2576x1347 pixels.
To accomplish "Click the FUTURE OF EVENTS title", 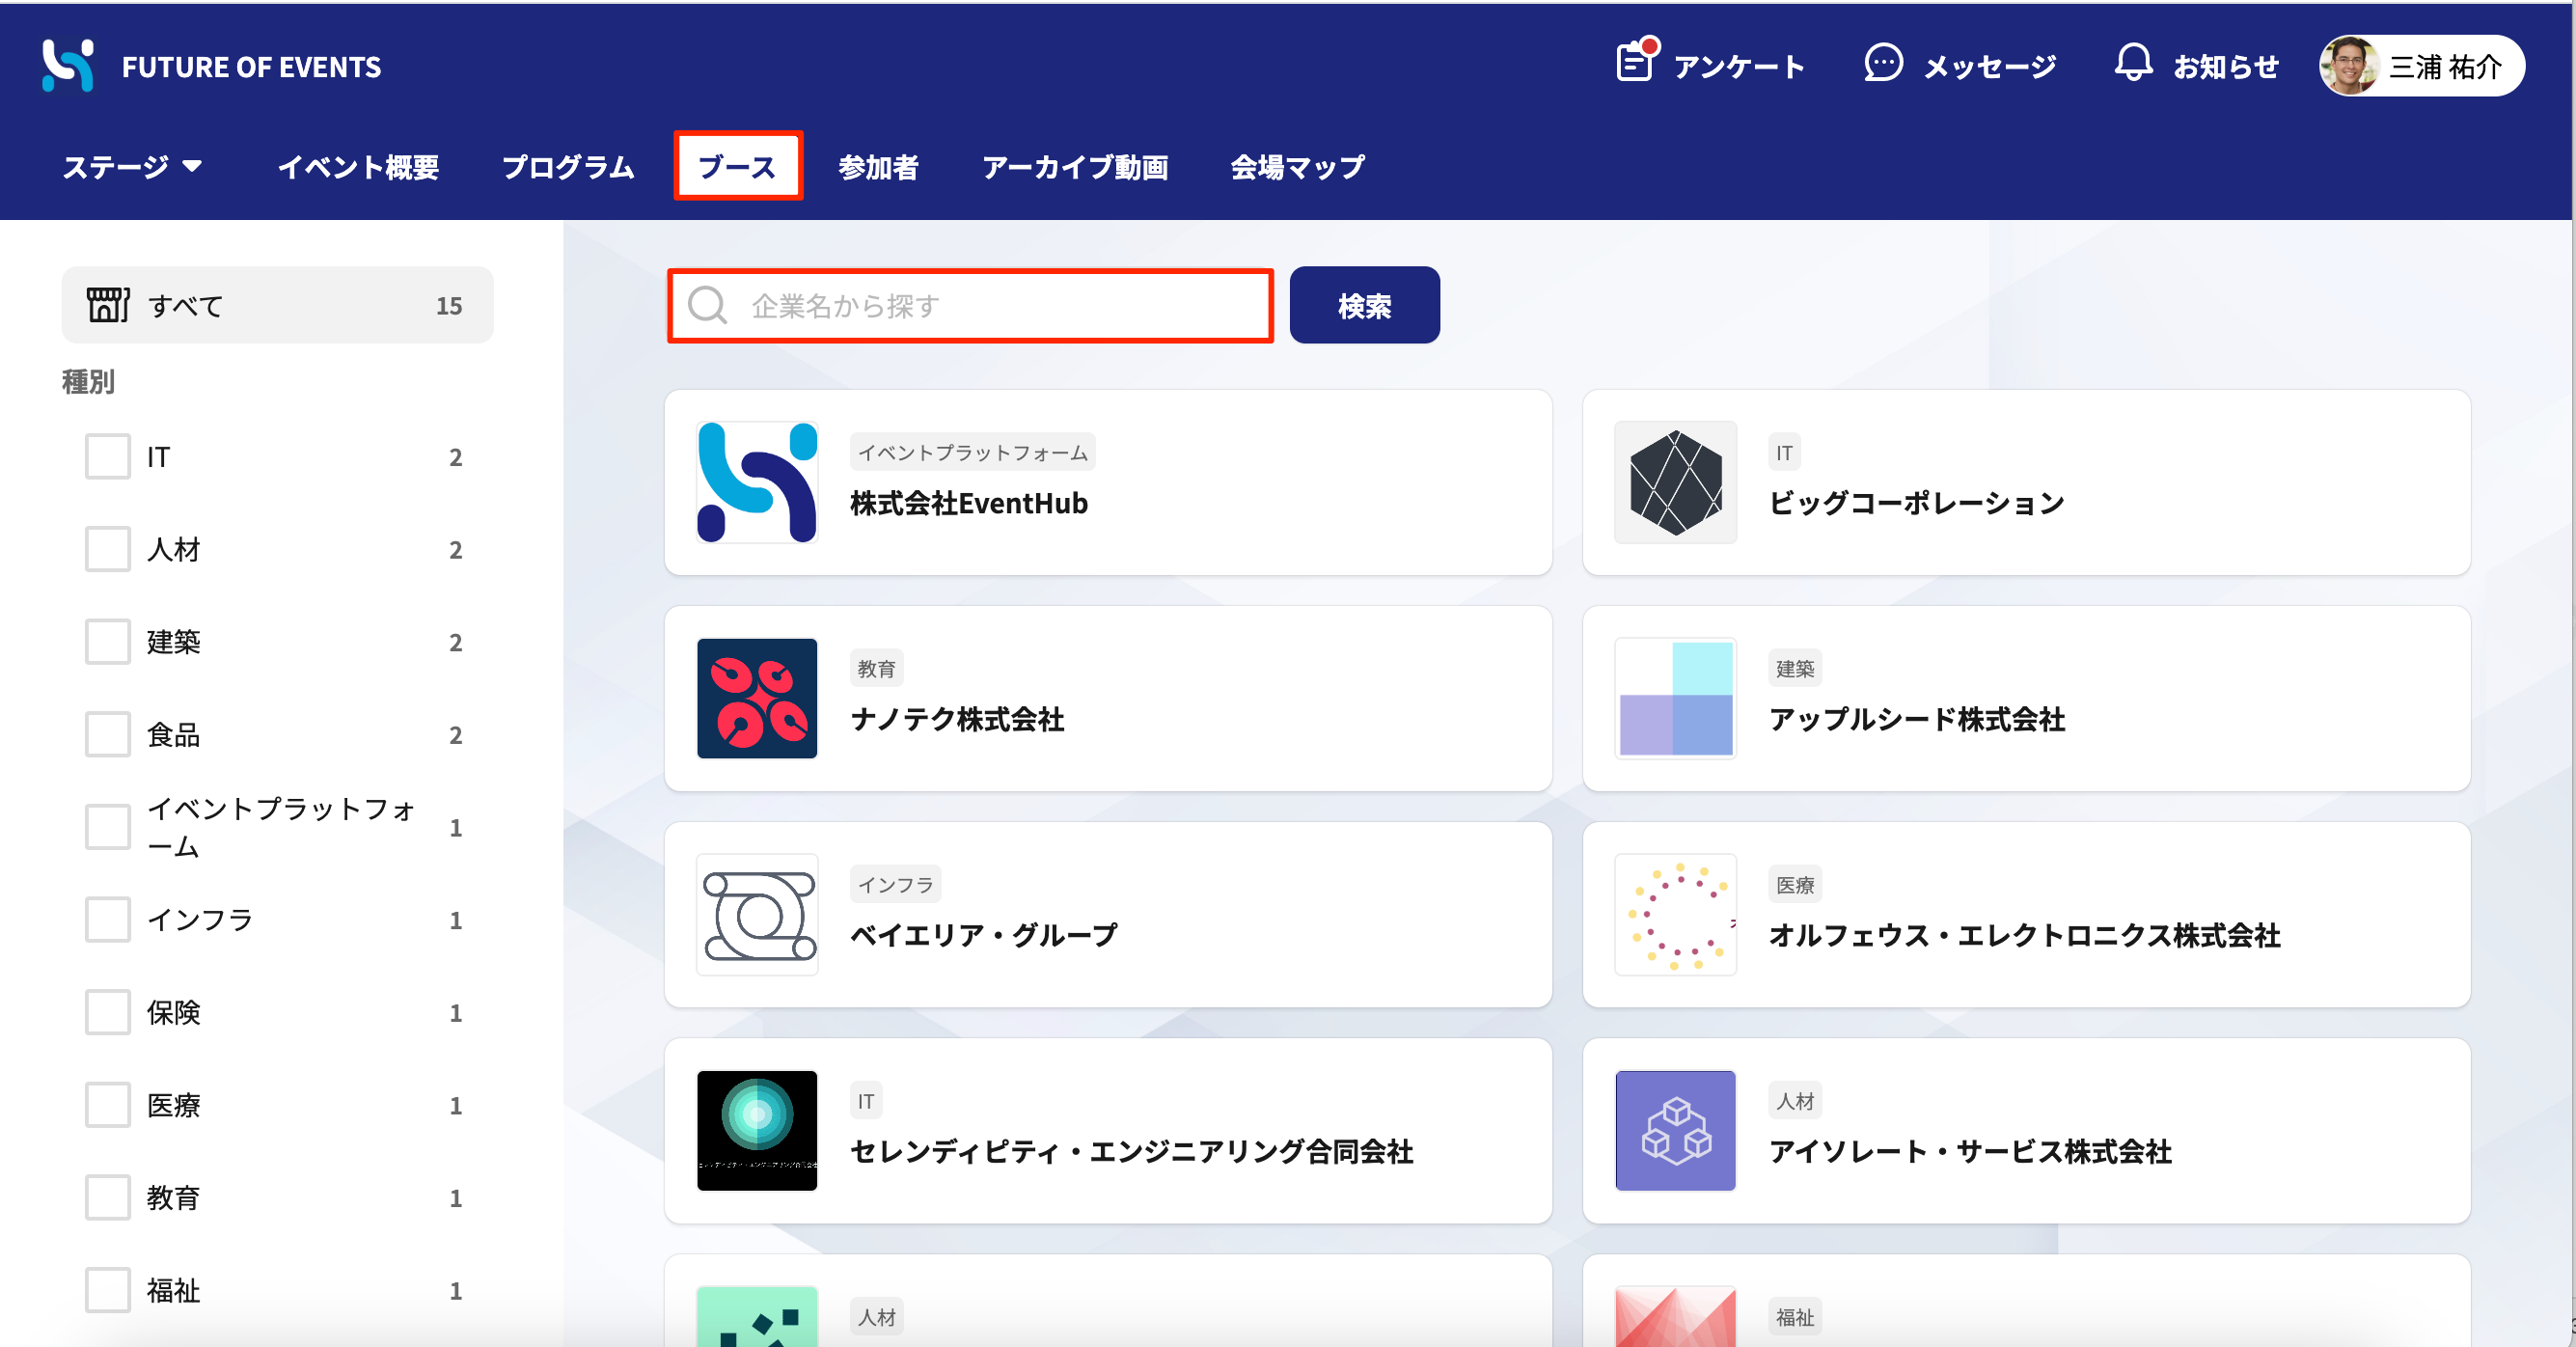I will click(251, 66).
